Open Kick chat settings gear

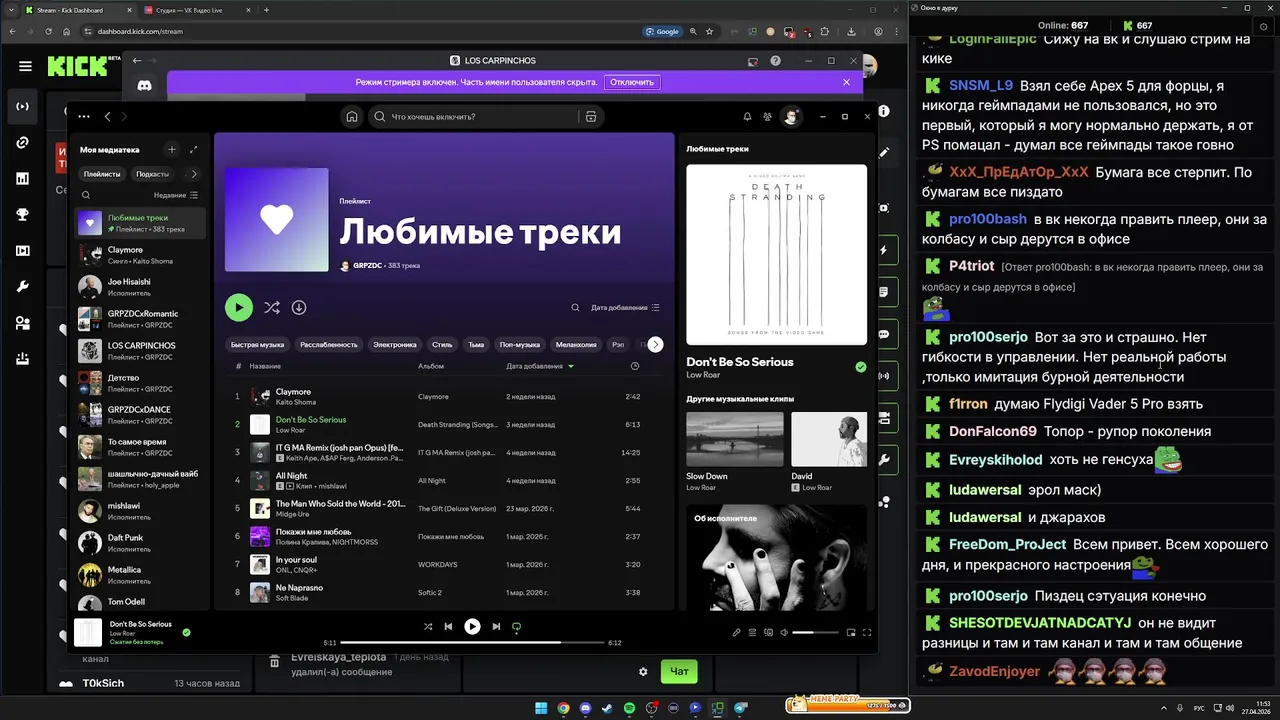click(x=643, y=672)
